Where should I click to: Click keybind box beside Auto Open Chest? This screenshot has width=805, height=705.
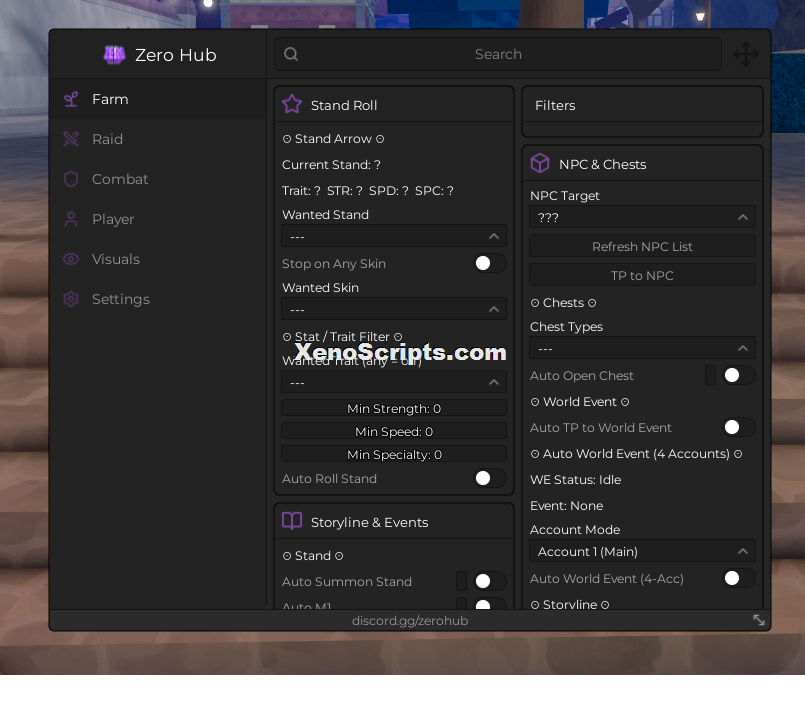click(x=710, y=375)
